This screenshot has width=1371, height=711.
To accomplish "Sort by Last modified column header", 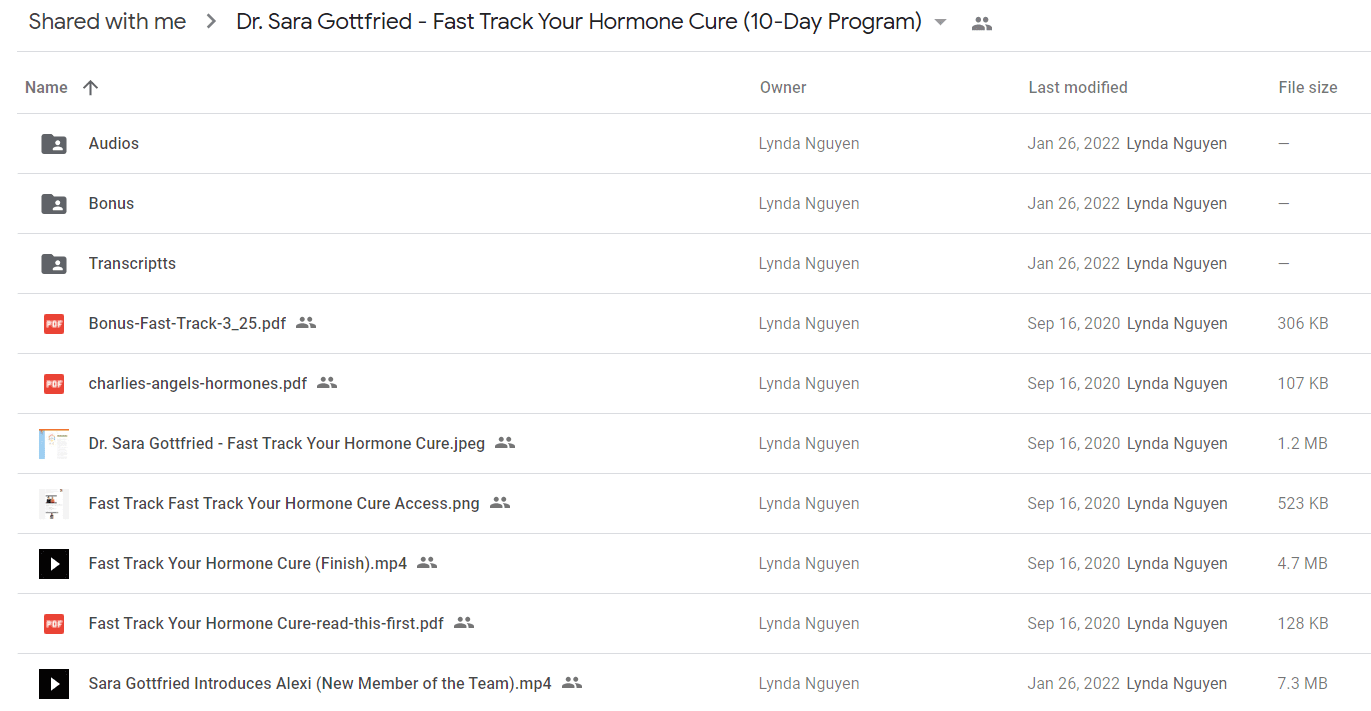I will tap(1078, 88).
